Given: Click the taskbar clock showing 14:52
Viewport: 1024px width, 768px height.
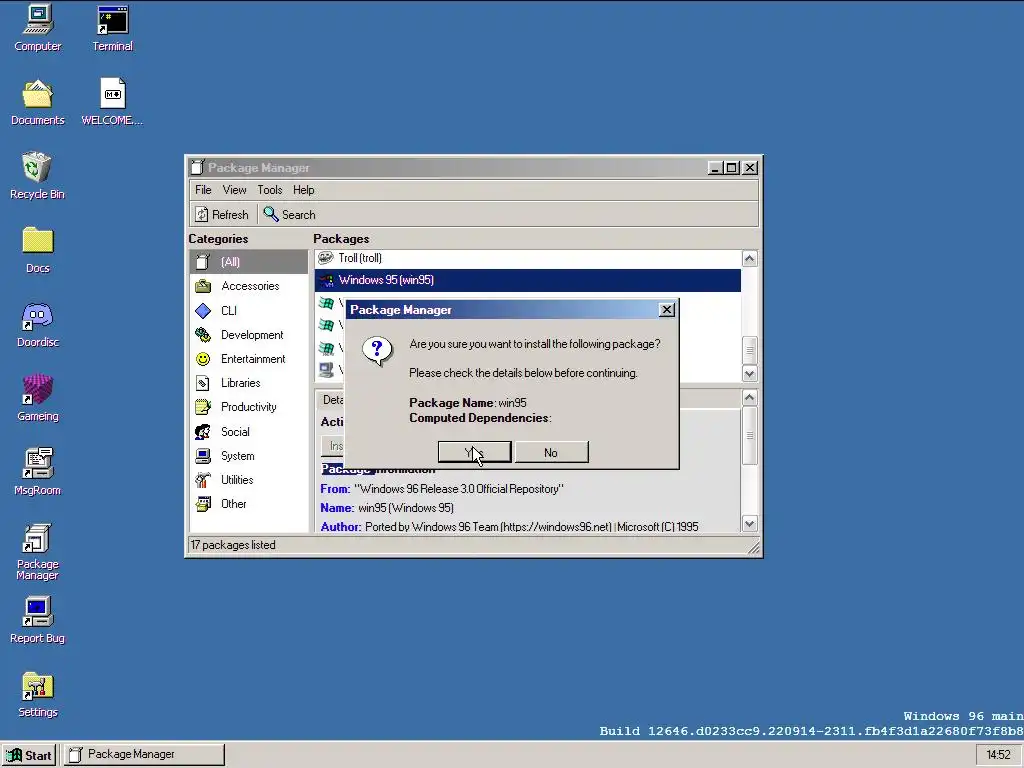Looking at the screenshot, I should (998, 755).
